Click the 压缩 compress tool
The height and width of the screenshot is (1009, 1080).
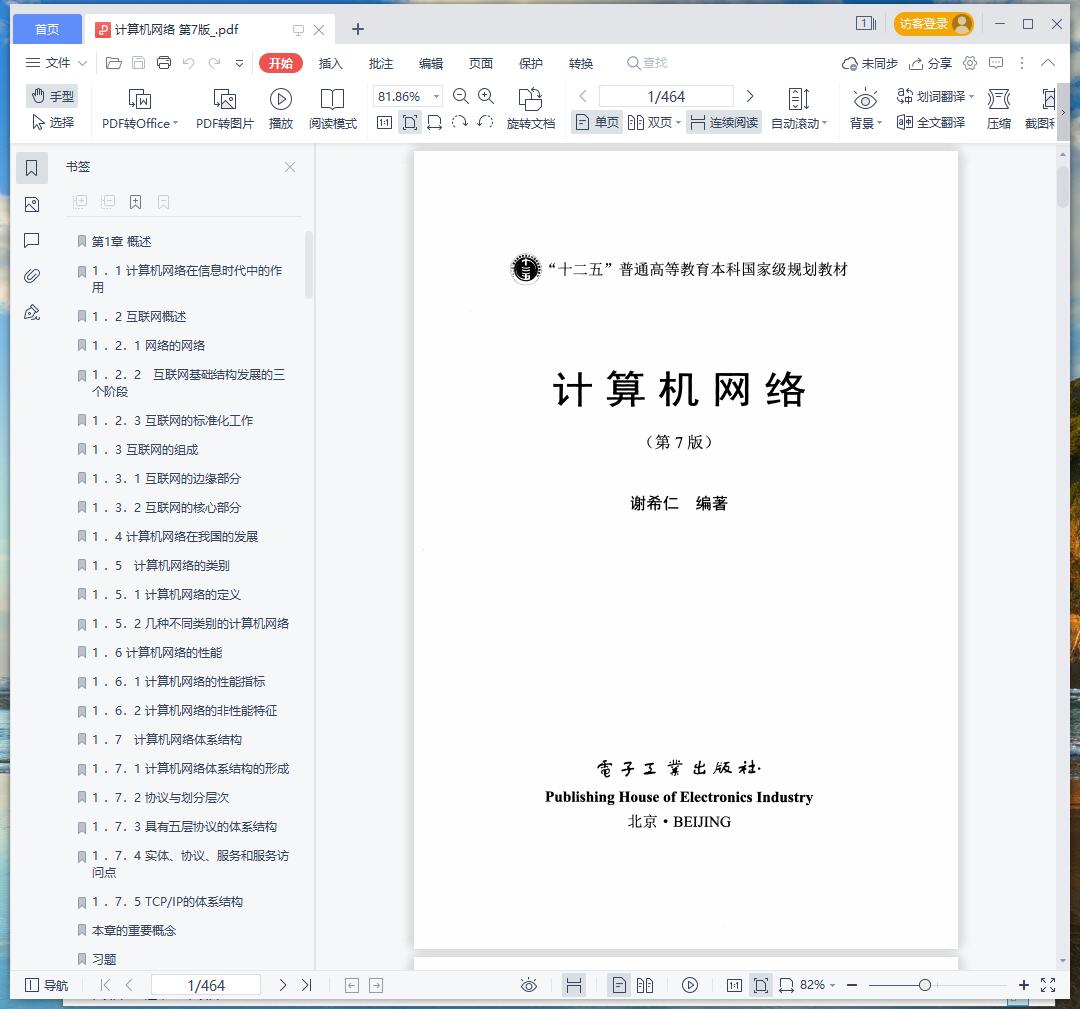coord(999,109)
